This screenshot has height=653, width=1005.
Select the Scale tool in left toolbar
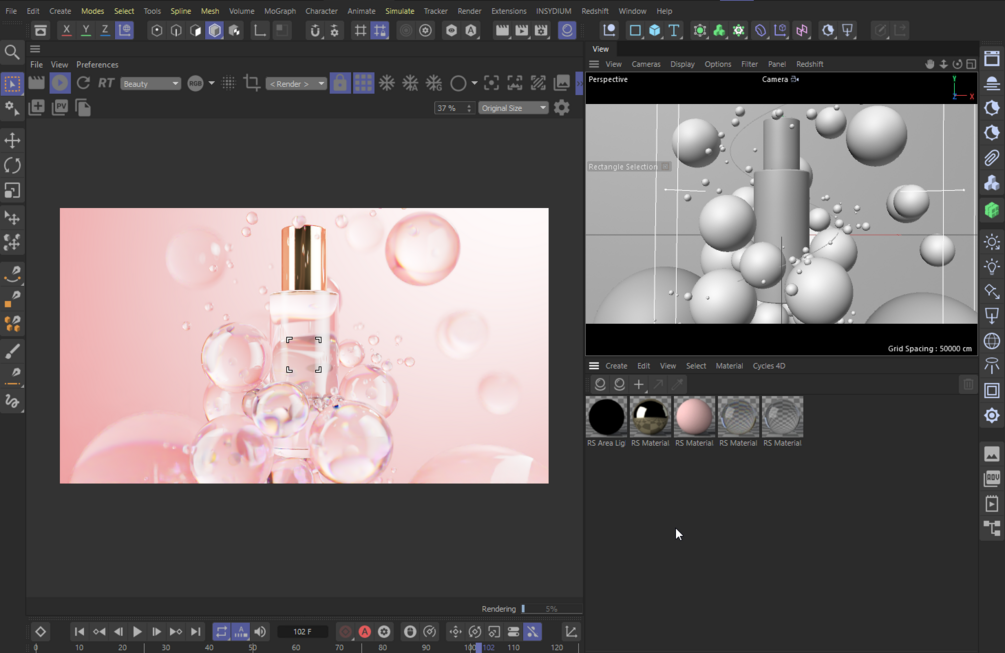[12, 190]
